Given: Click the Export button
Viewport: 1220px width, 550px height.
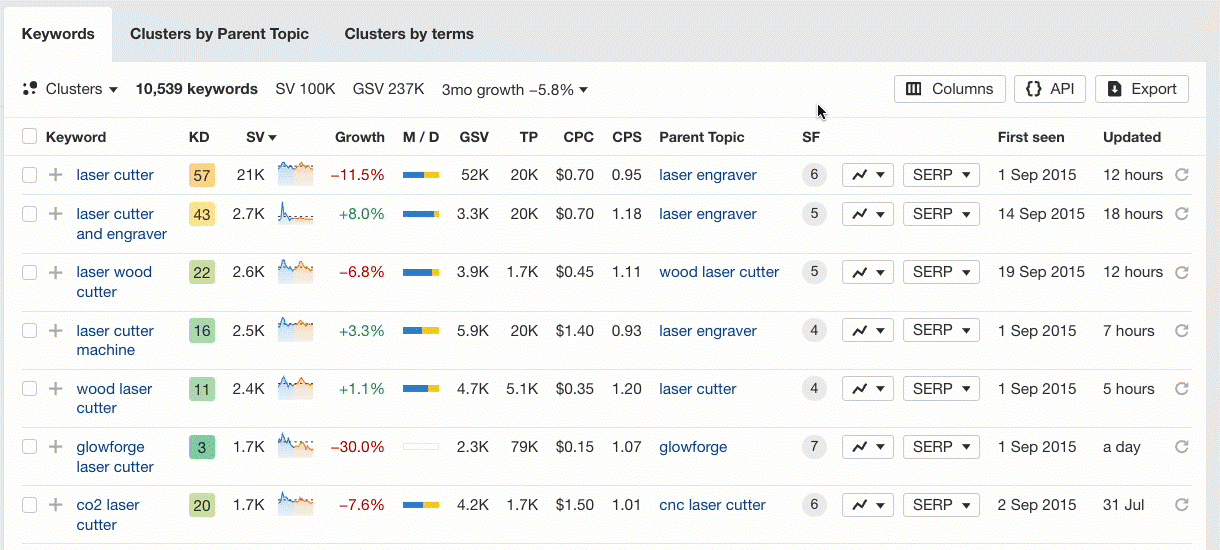Looking at the screenshot, I should (1142, 89).
